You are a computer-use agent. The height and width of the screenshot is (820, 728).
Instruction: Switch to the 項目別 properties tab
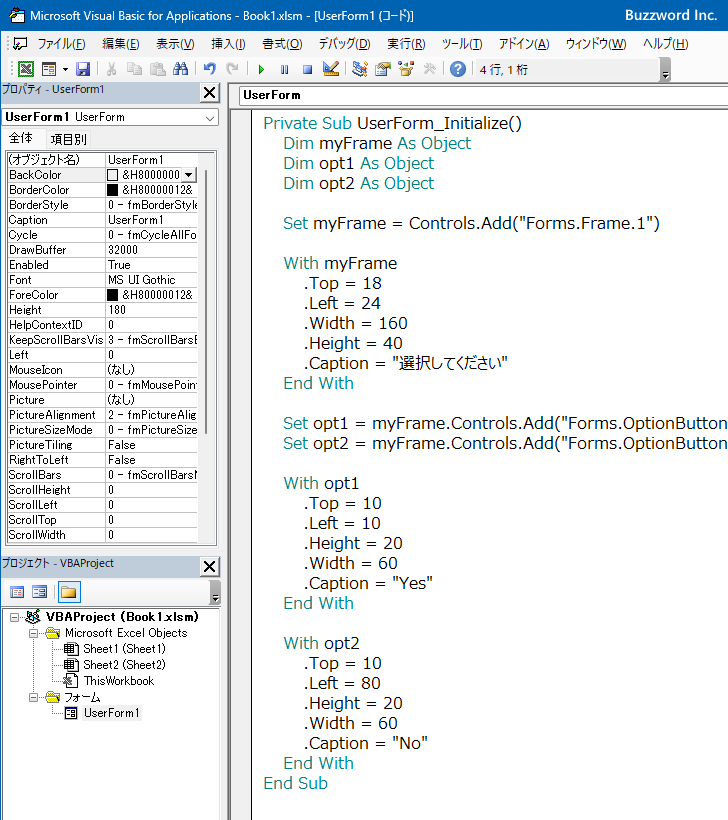tap(68, 139)
